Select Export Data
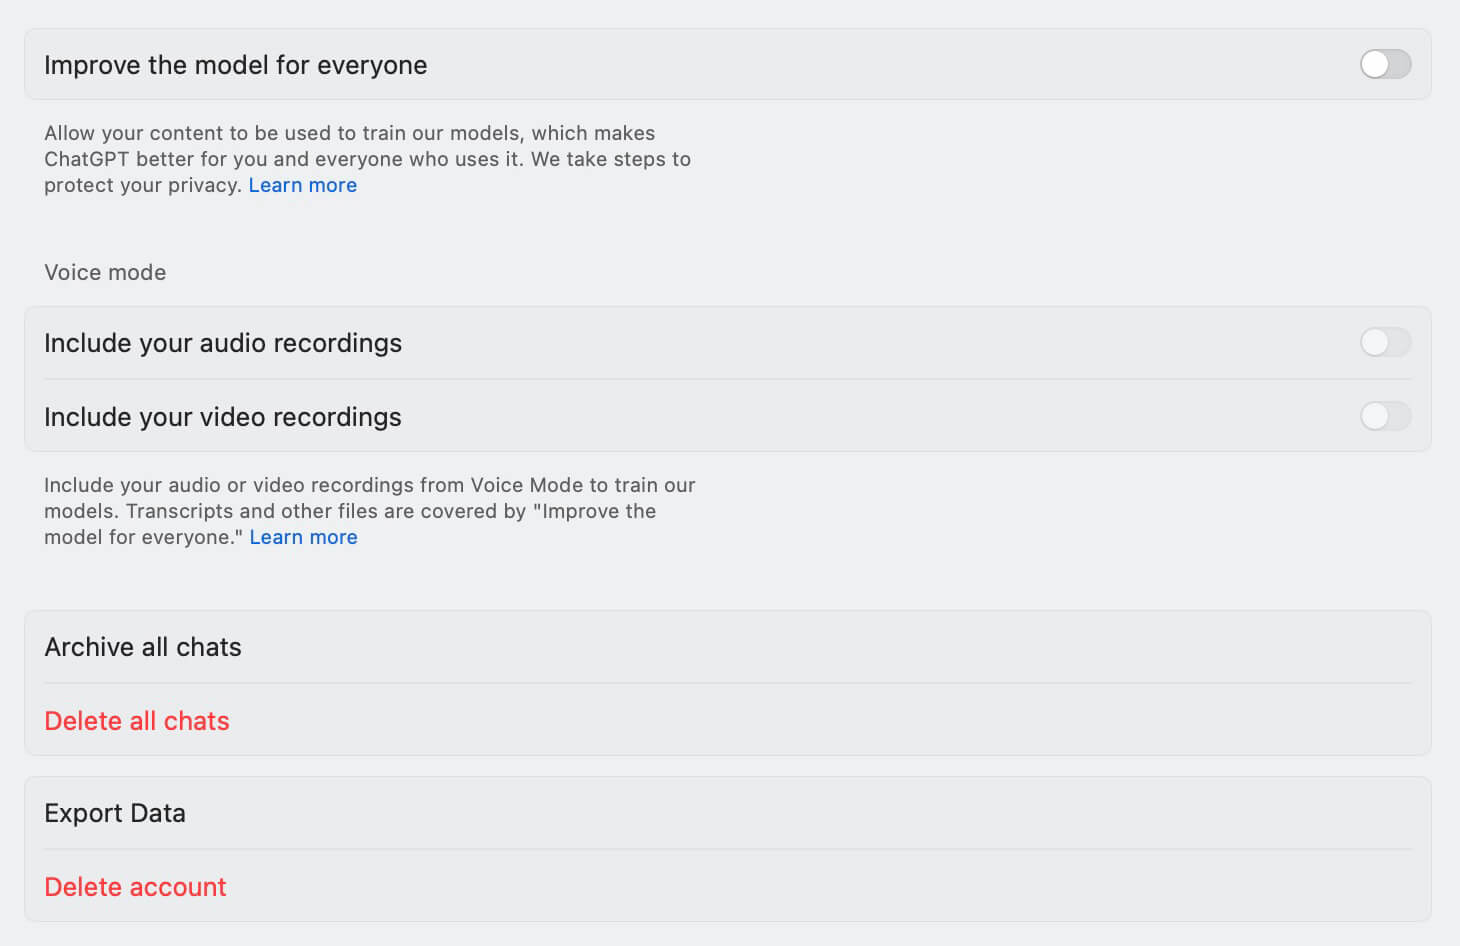Screen dimensions: 1460x946 coord(115,813)
